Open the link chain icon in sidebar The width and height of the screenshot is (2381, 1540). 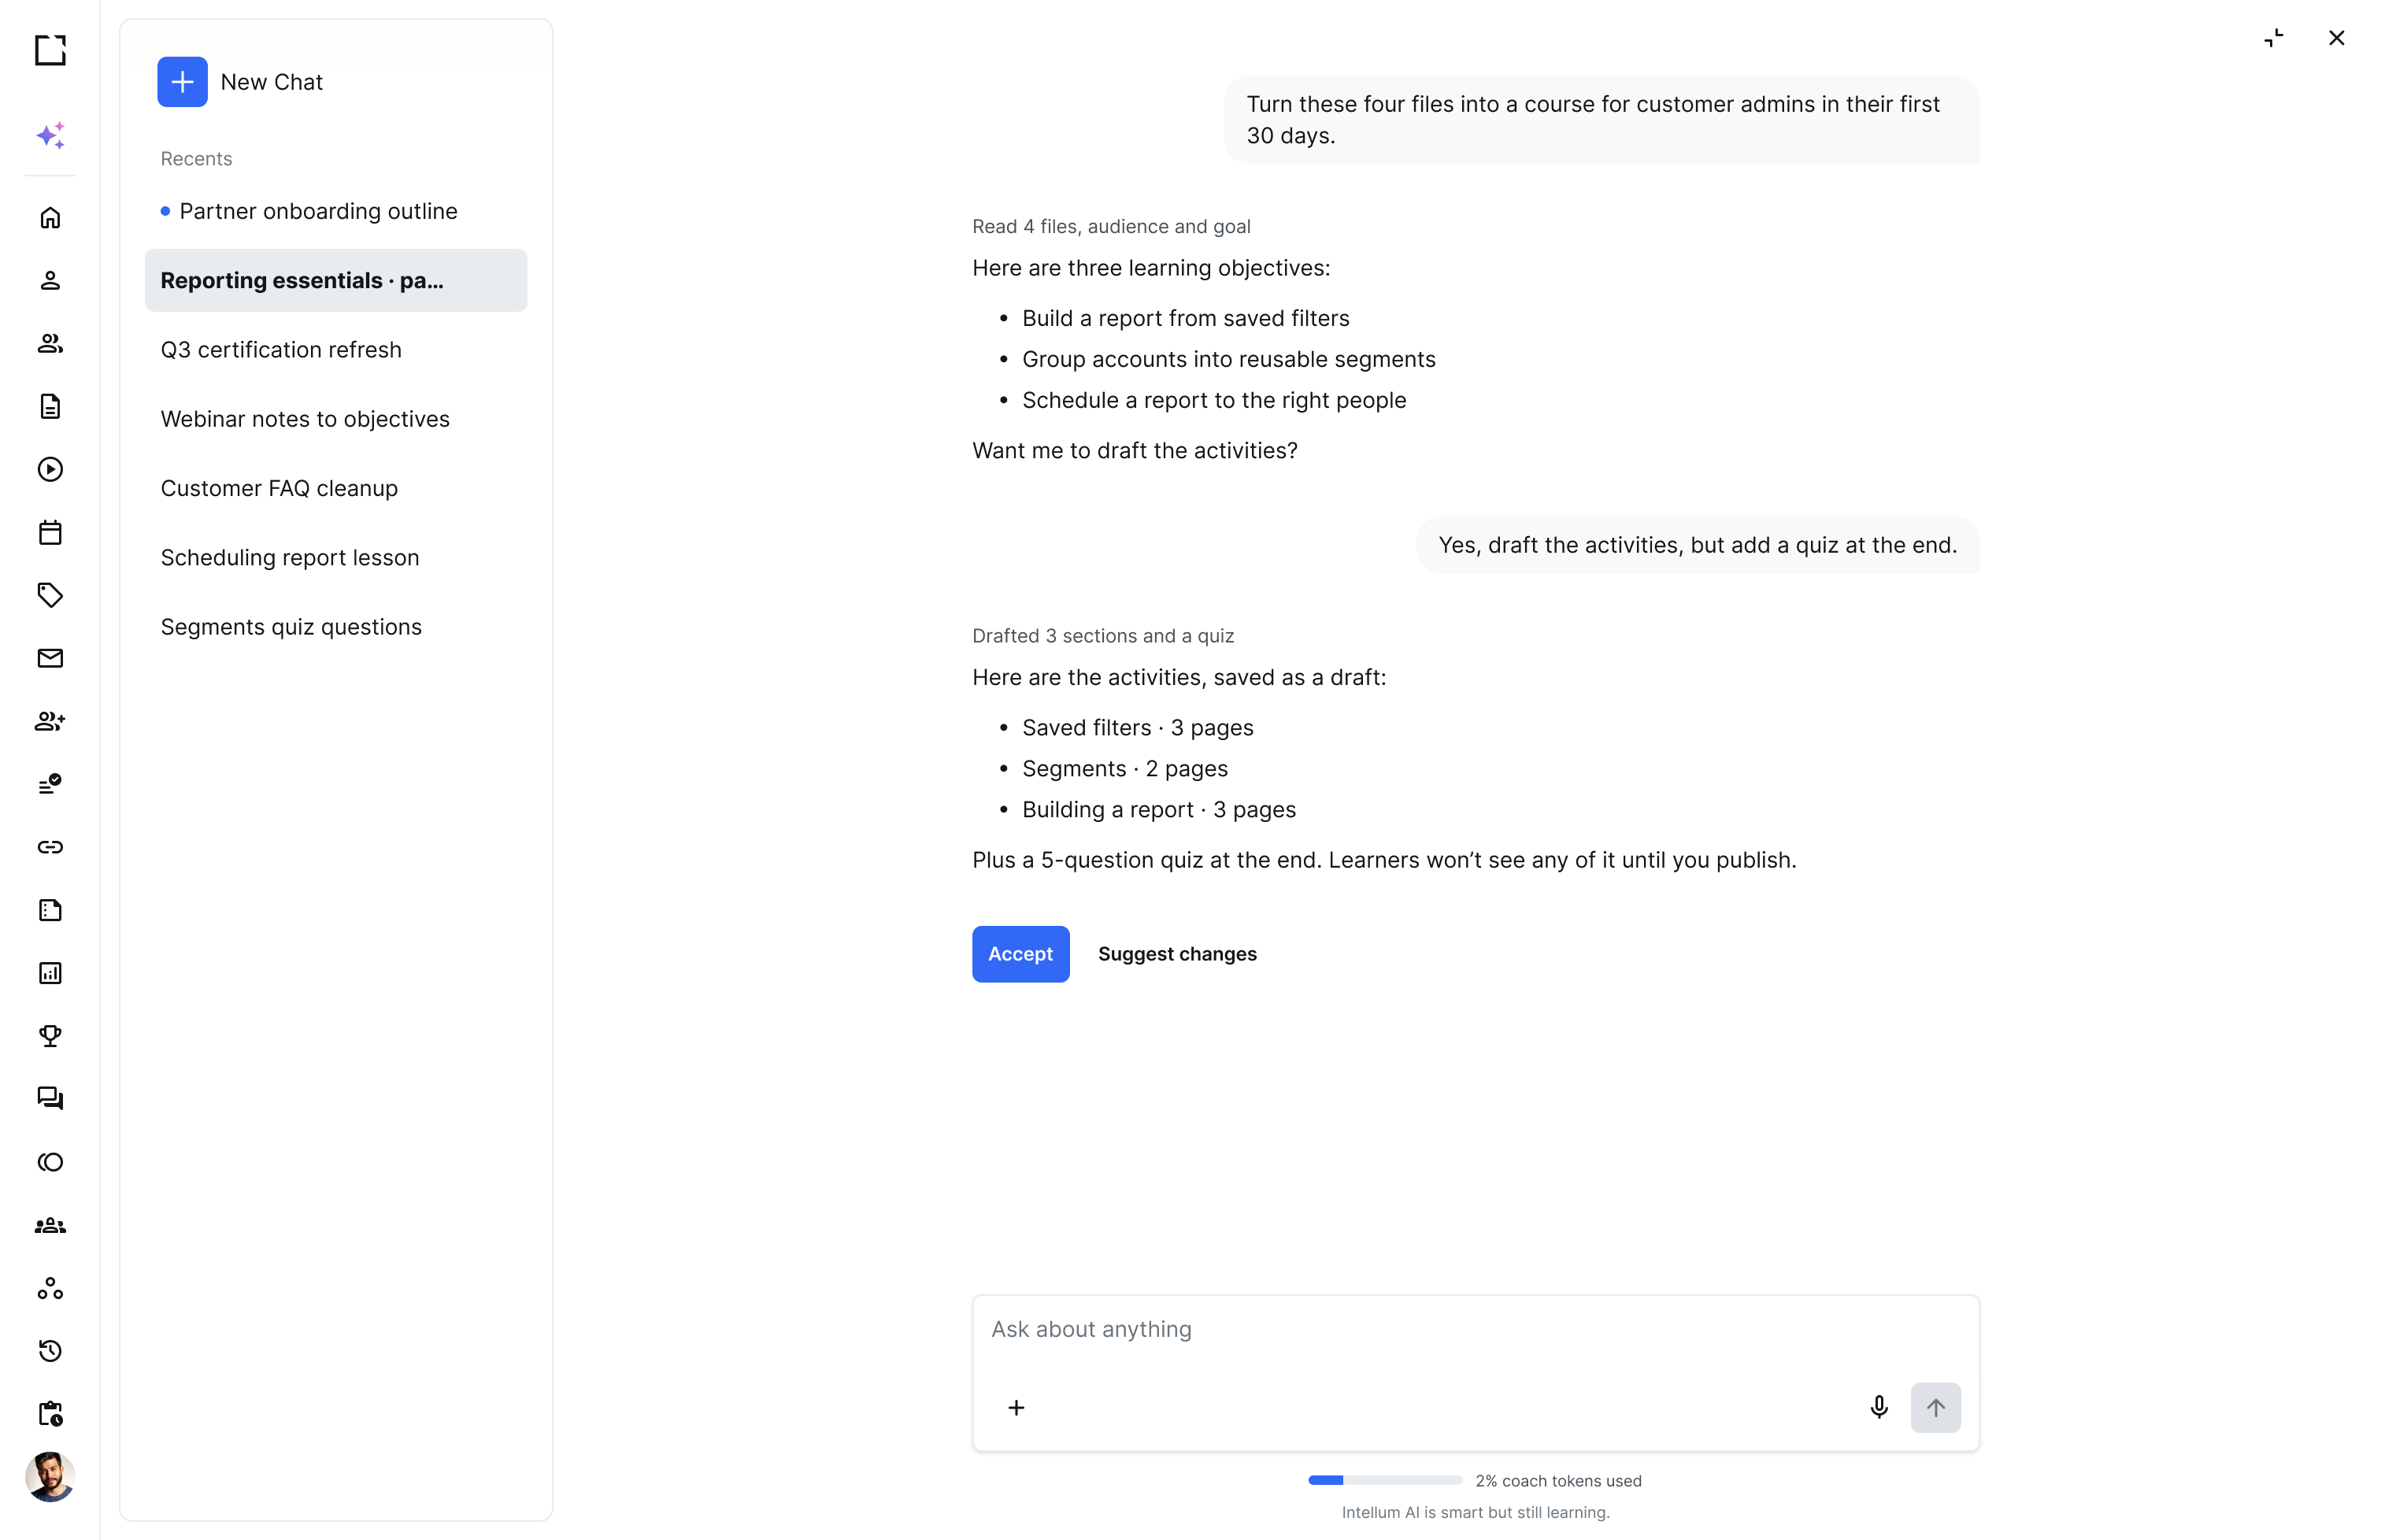tap(50, 847)
